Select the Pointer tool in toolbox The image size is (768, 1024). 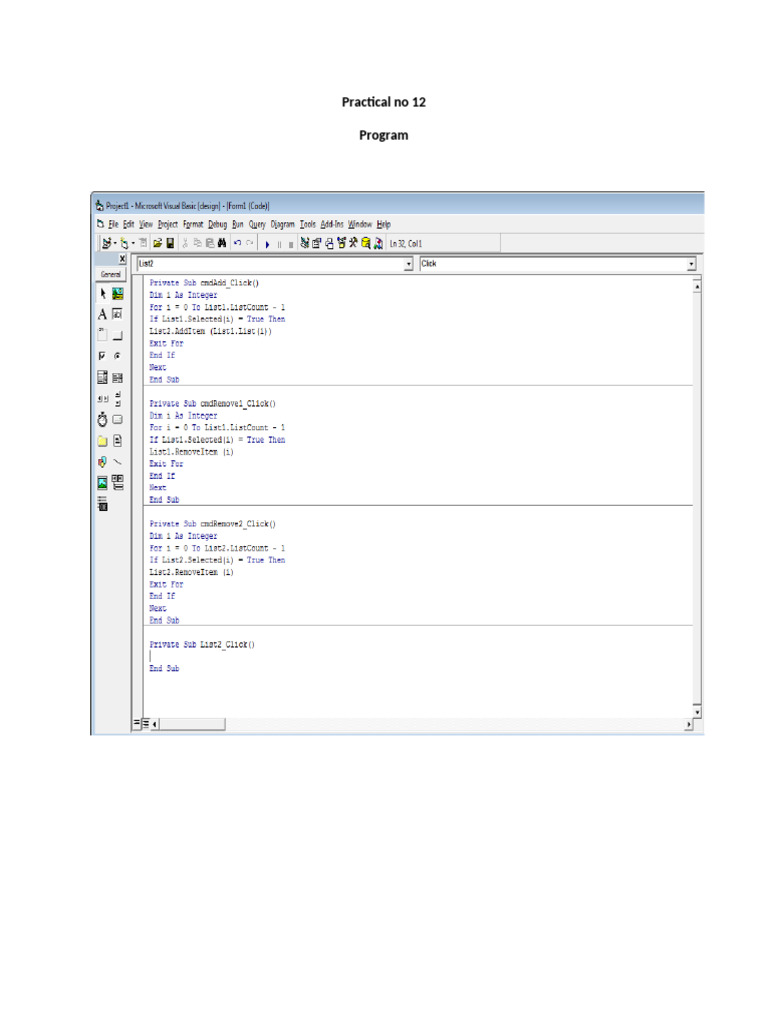click(103, 294)
